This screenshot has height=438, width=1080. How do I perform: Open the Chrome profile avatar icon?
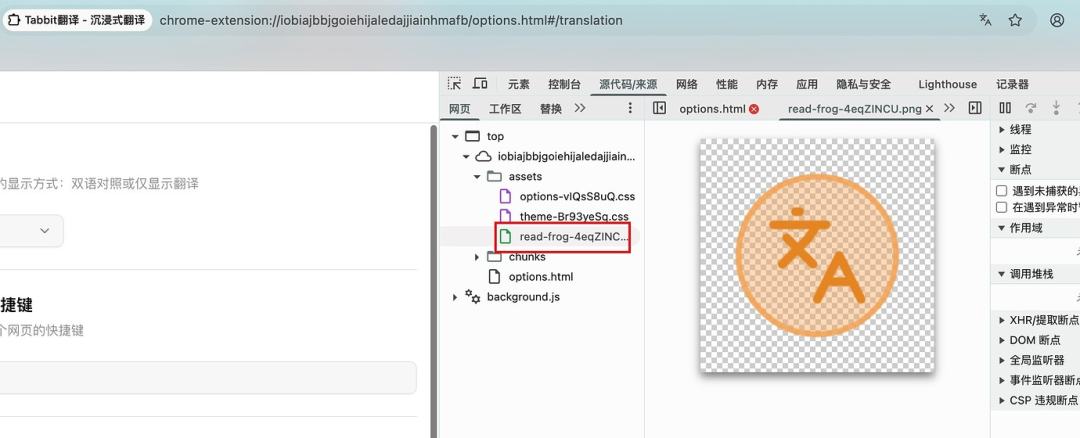point(1057,20)
